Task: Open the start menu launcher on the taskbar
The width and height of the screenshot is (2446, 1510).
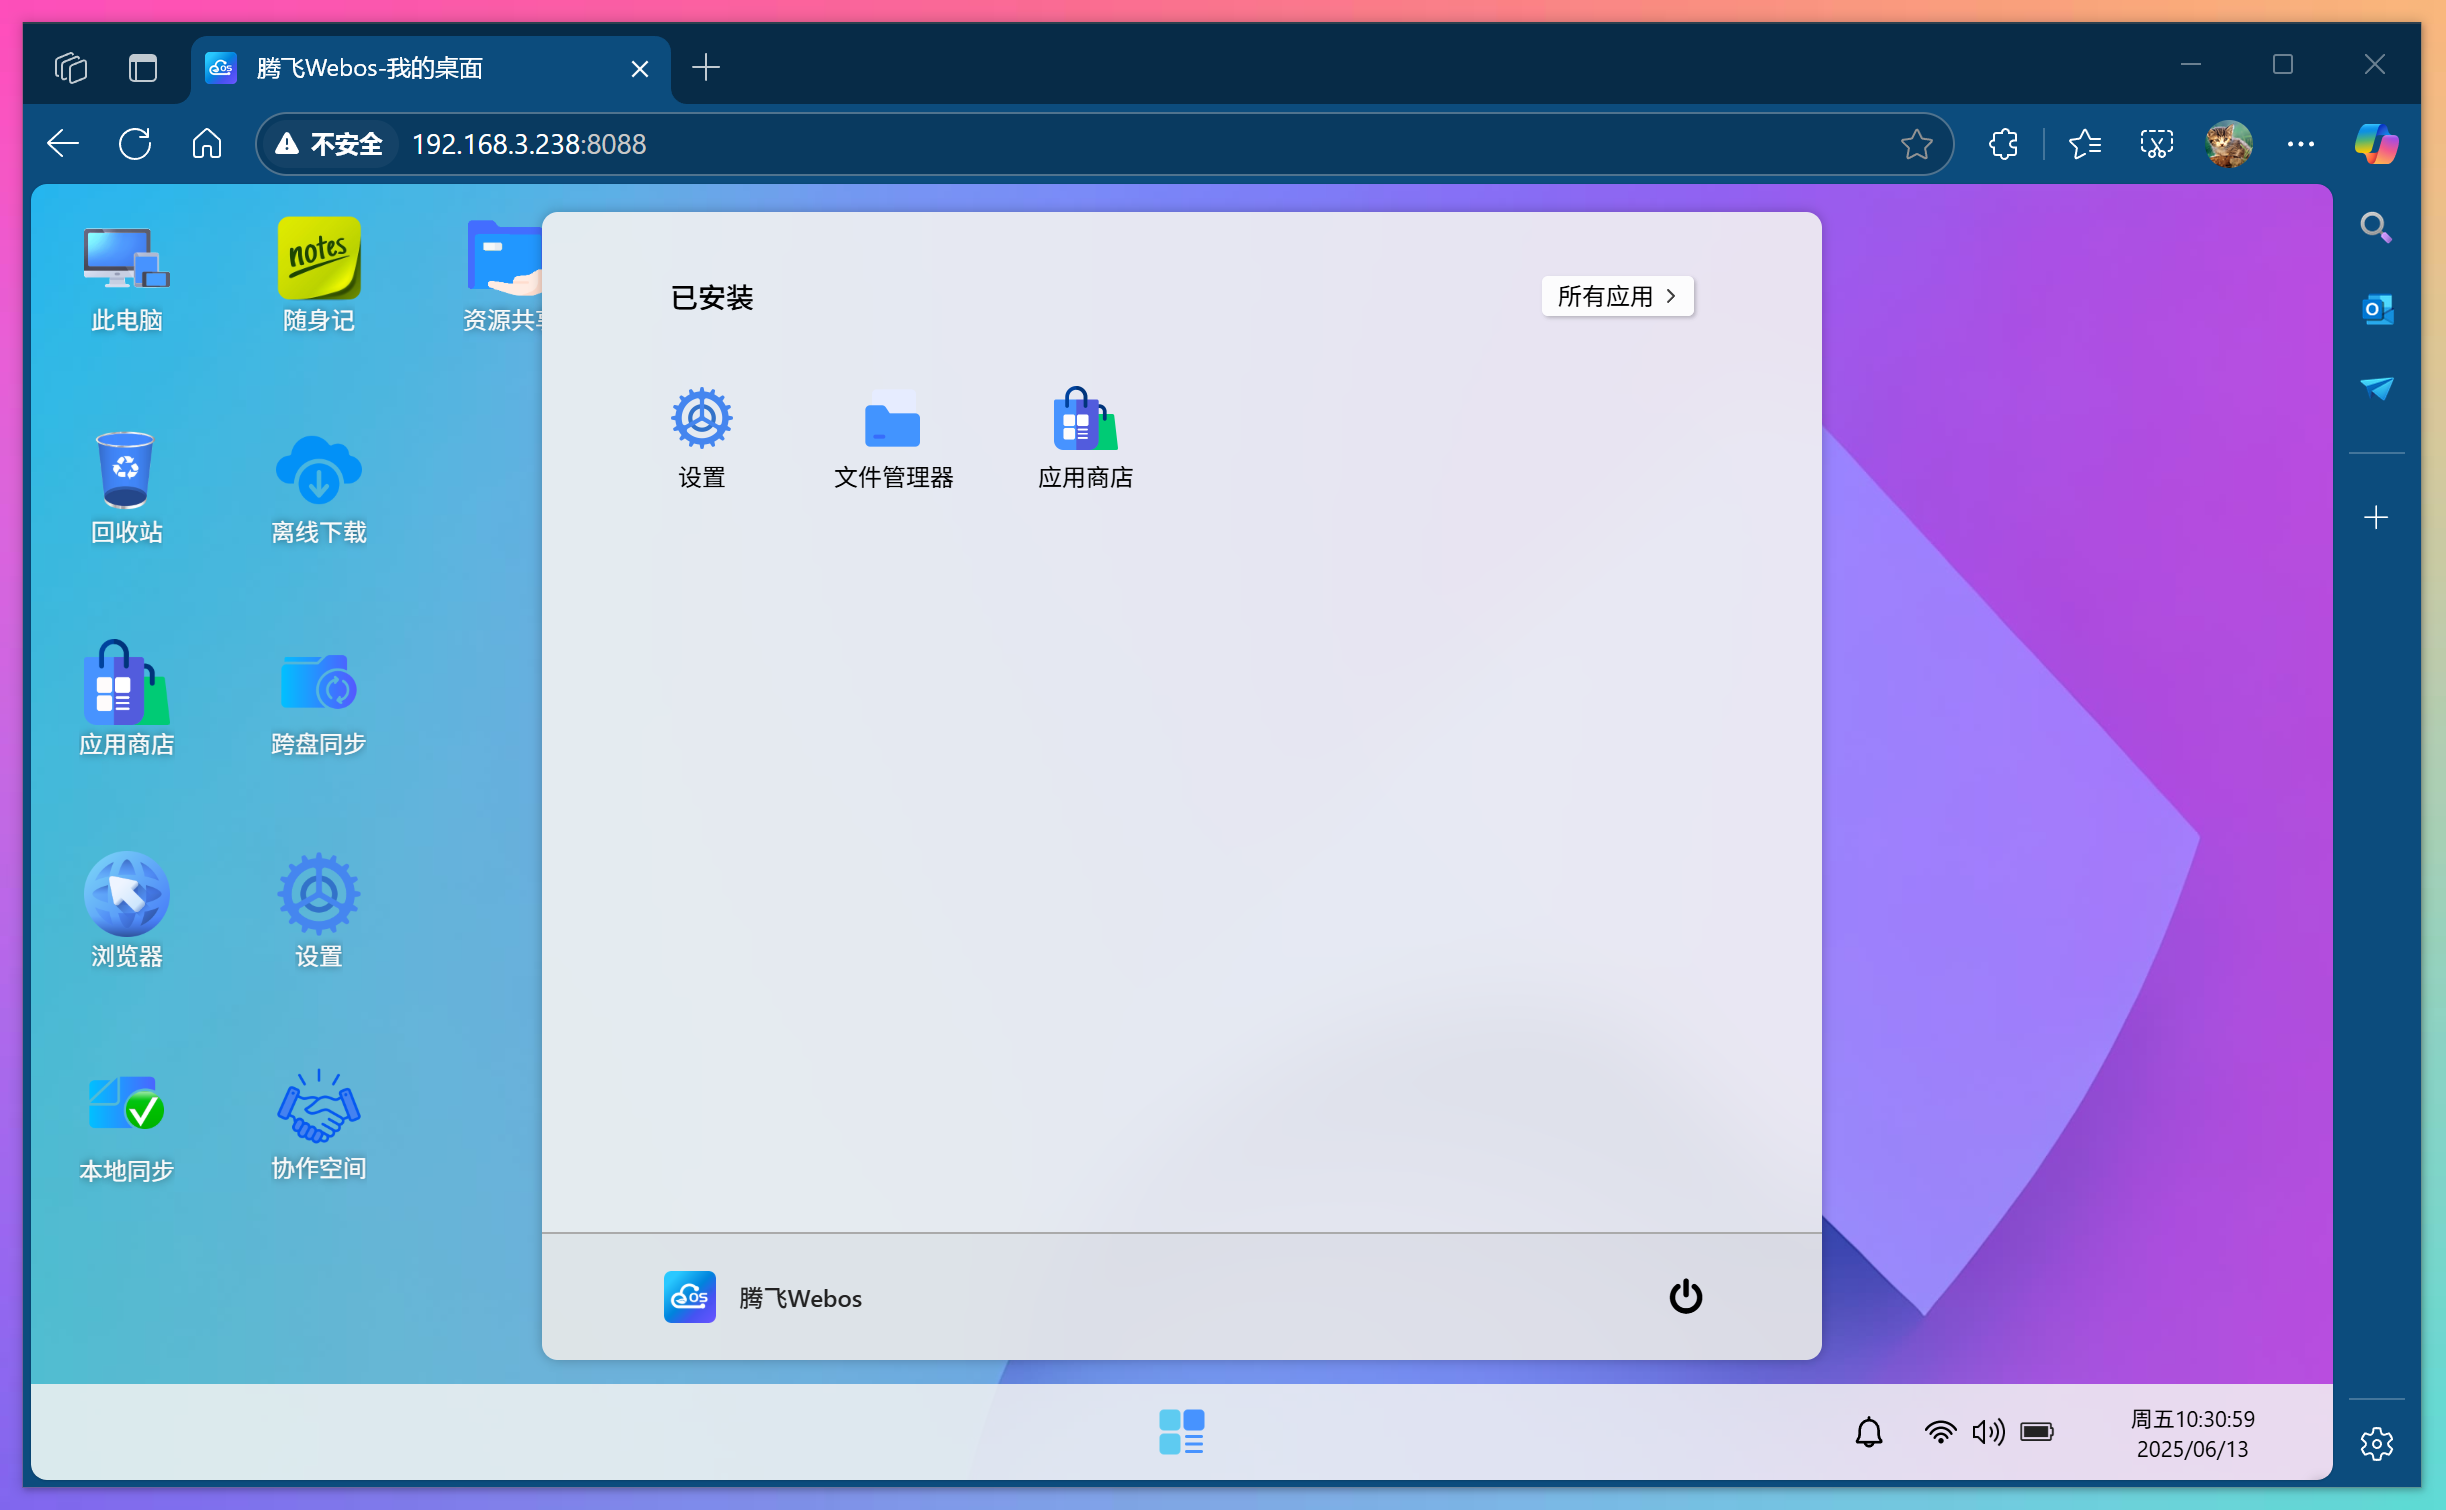Action: pos(1180,1431)
